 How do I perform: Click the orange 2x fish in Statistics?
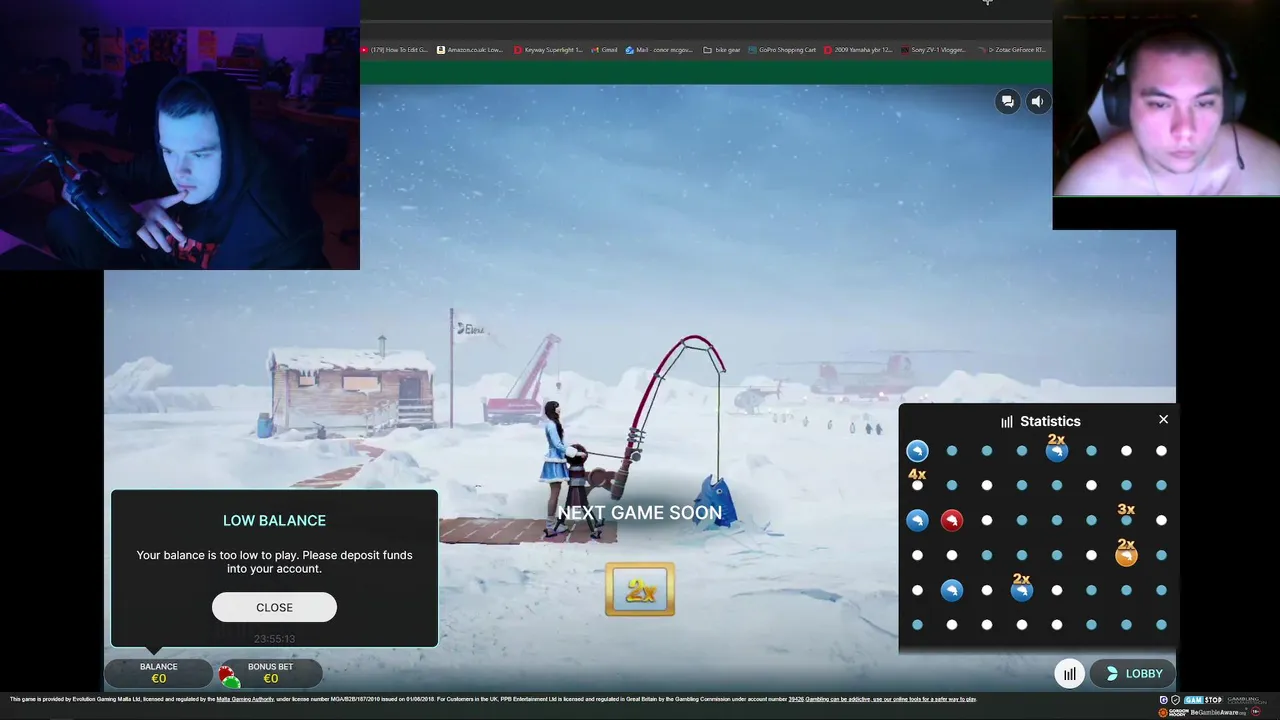tap(1126, 555)
